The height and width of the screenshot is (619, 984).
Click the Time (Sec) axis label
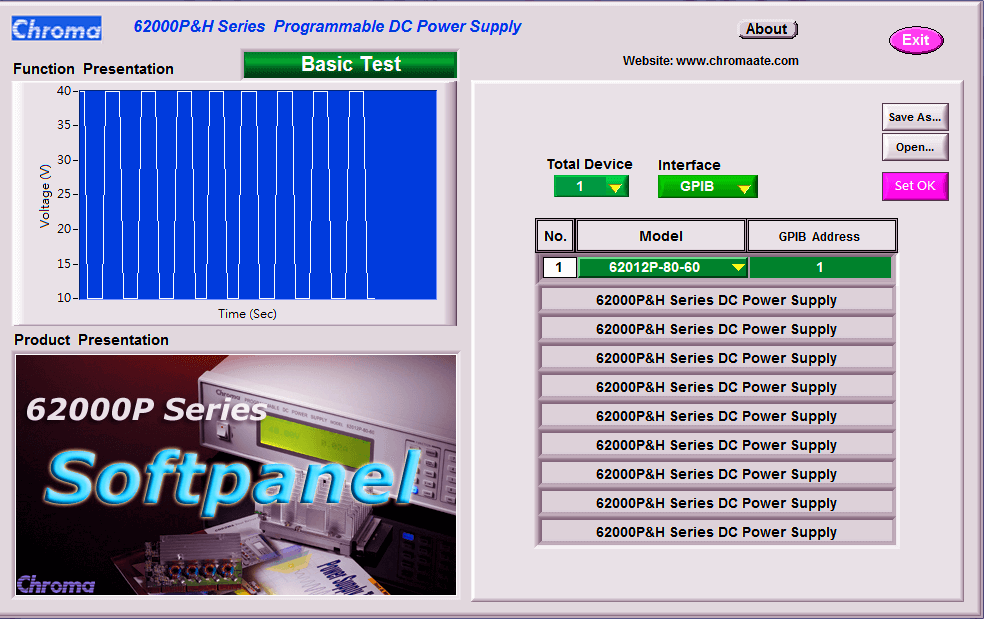pos(247,314)
